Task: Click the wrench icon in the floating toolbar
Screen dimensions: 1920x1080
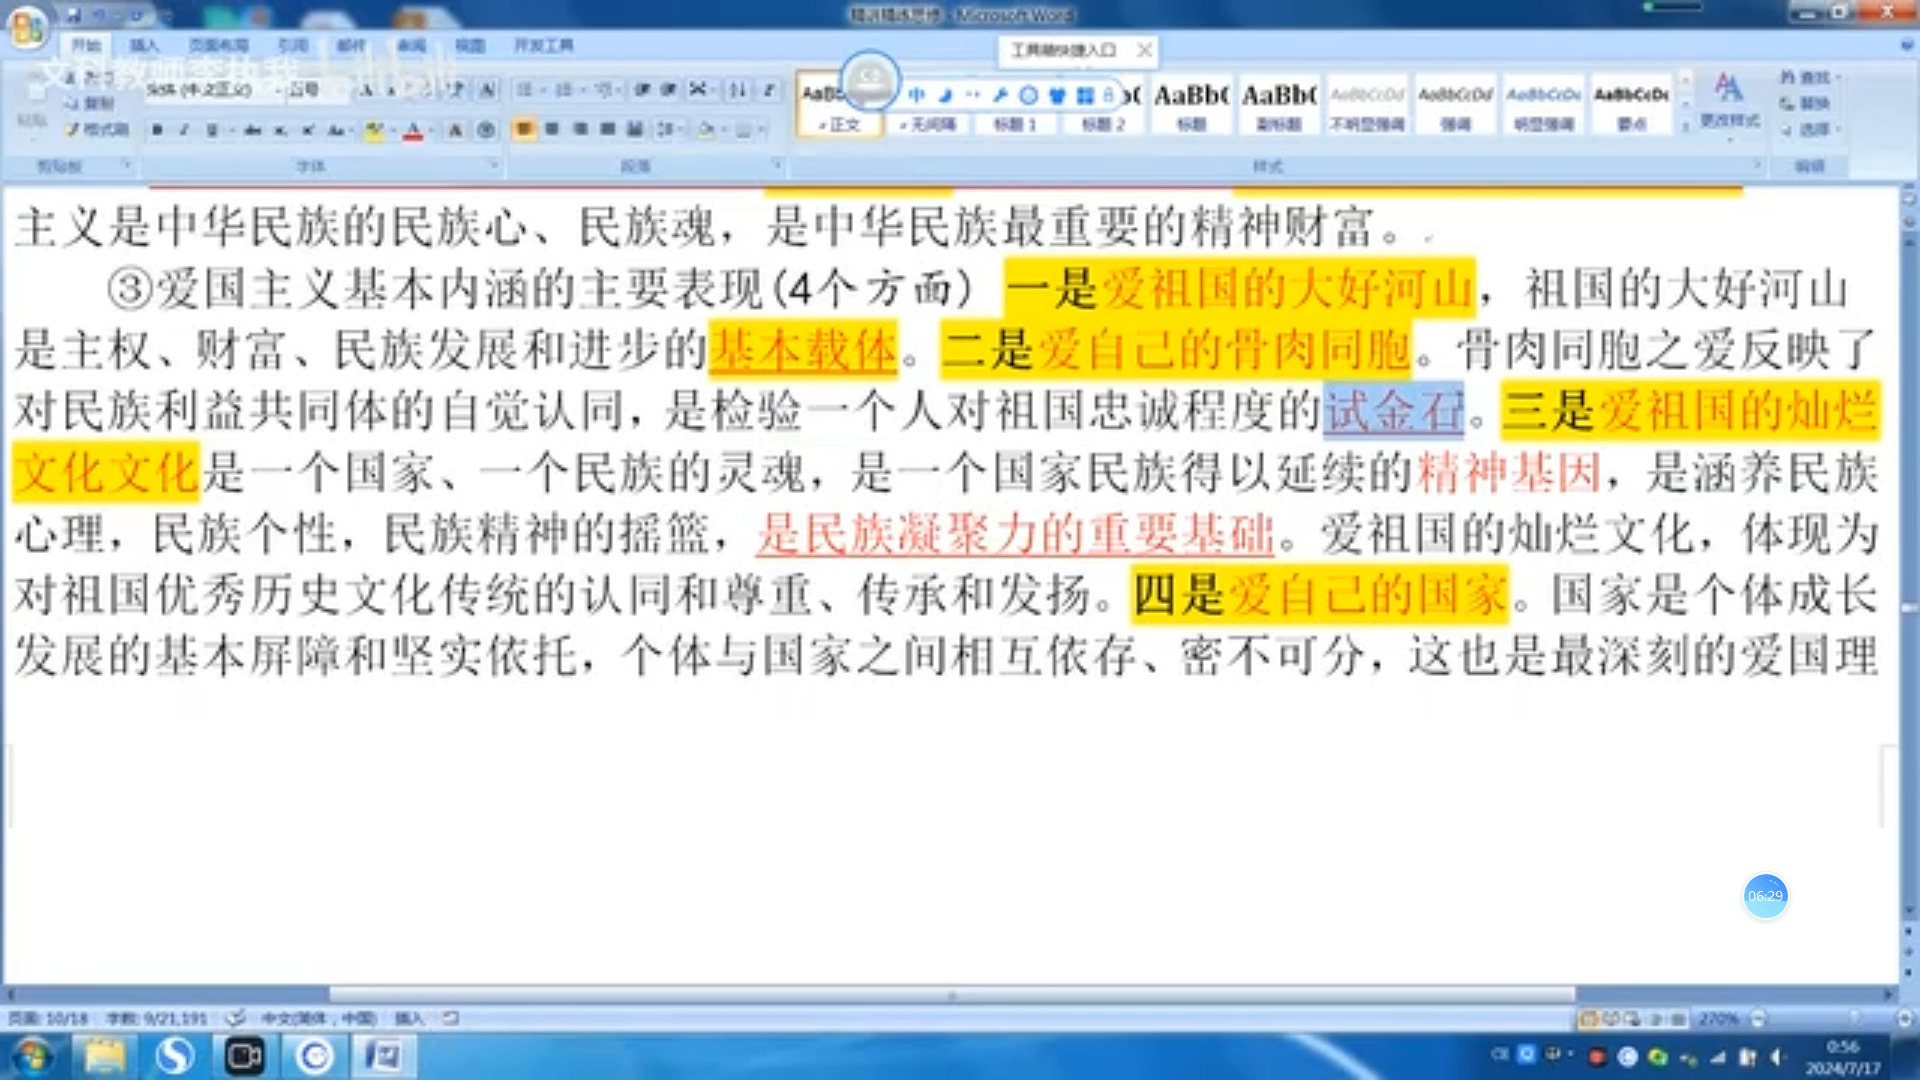Action: [x=1000, y=95]
